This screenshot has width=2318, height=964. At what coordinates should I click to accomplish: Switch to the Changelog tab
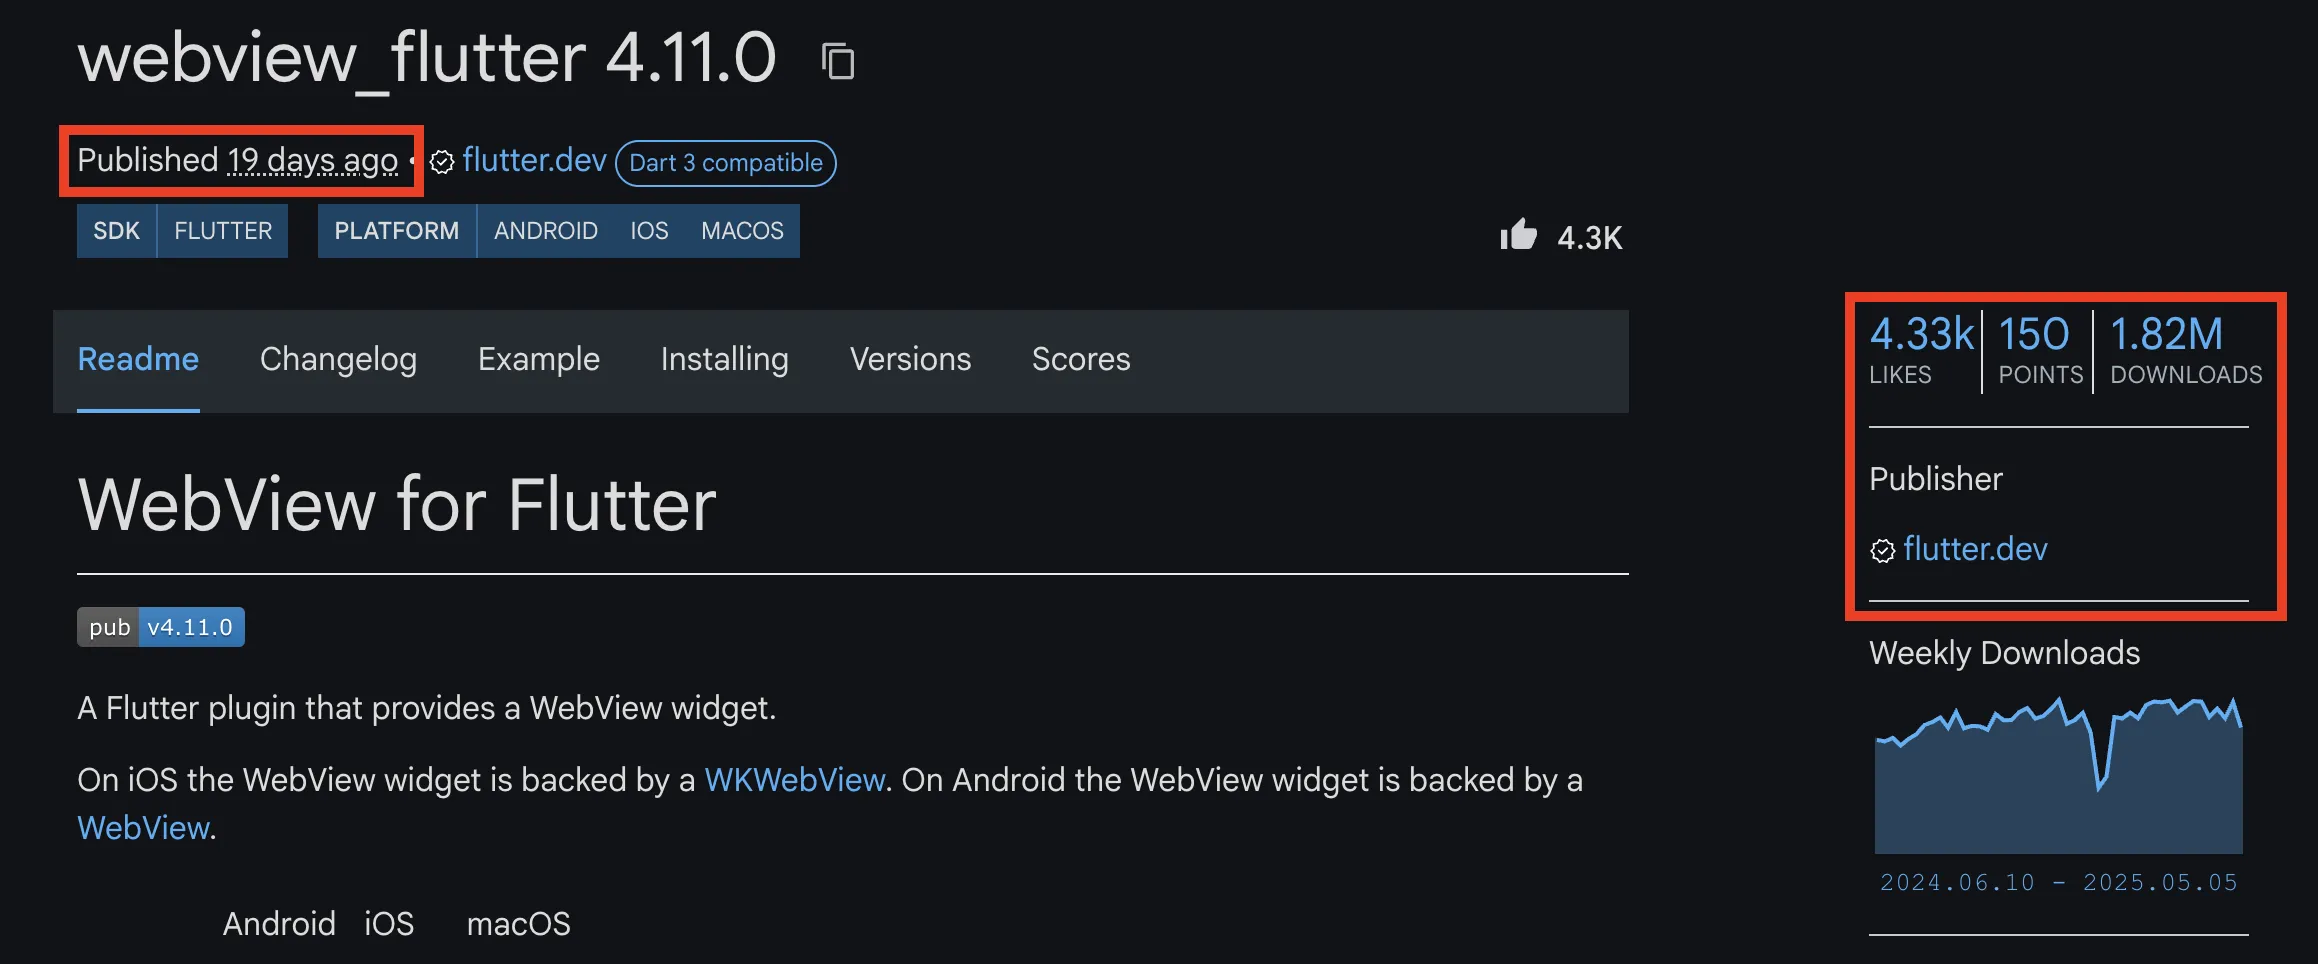pos(338,359)
